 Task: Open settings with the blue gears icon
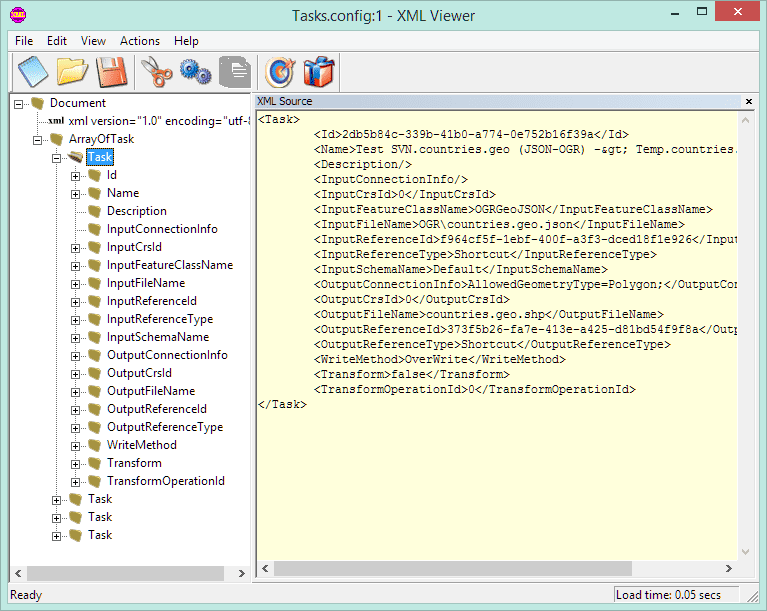click(x=196, y=72)
